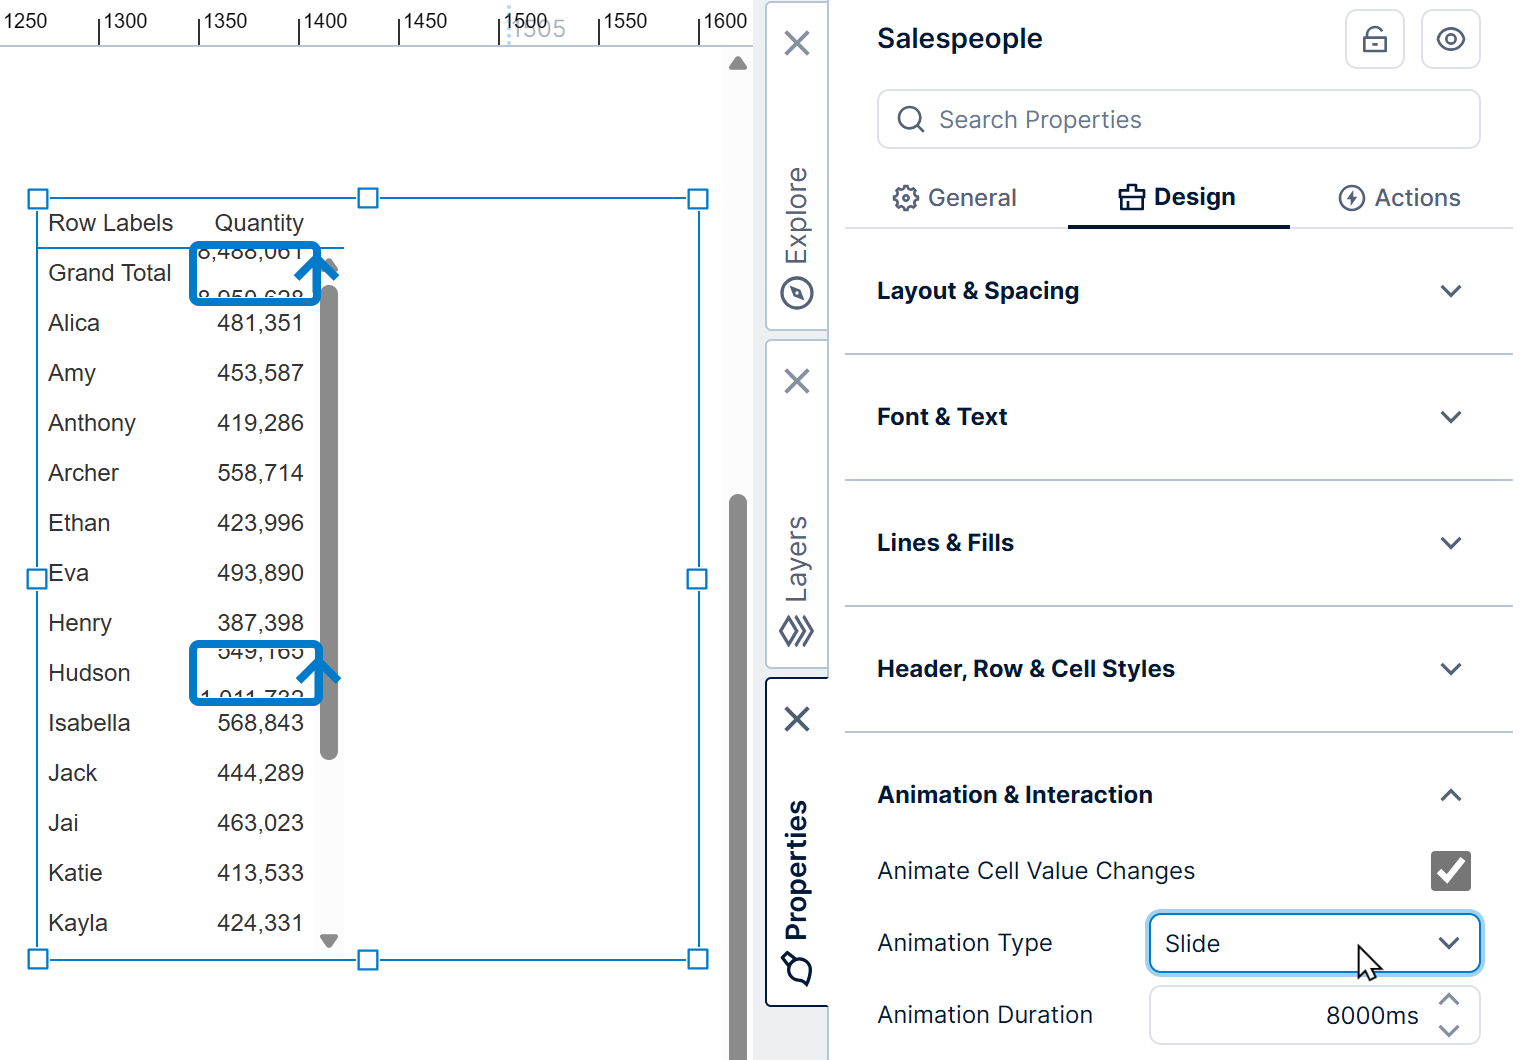Increase Animation Duration with the up stepper arrow
Image resolution: width=1522 pixels, height=1060 pixels.
pos(1449,999)
